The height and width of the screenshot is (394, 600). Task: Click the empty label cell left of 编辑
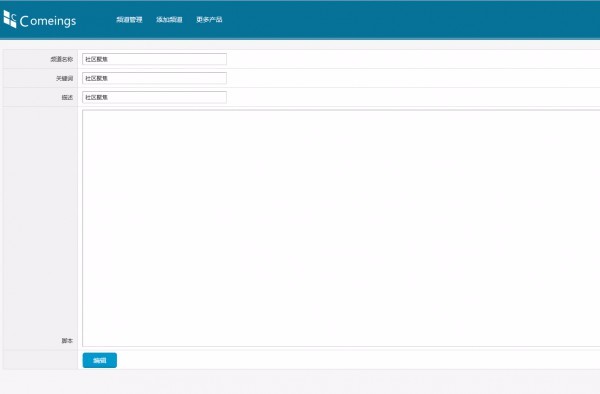tap(41, 360)
